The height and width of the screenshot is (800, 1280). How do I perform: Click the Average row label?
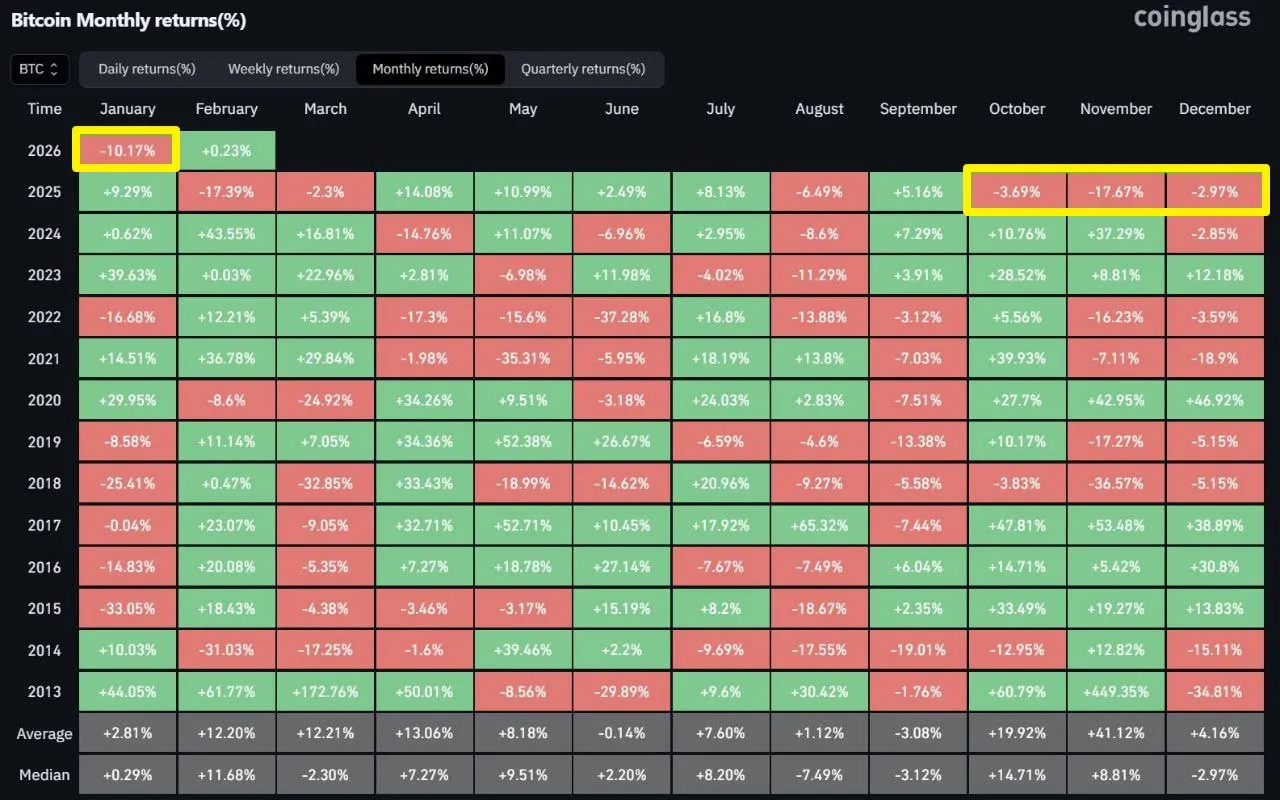(44, 733)
